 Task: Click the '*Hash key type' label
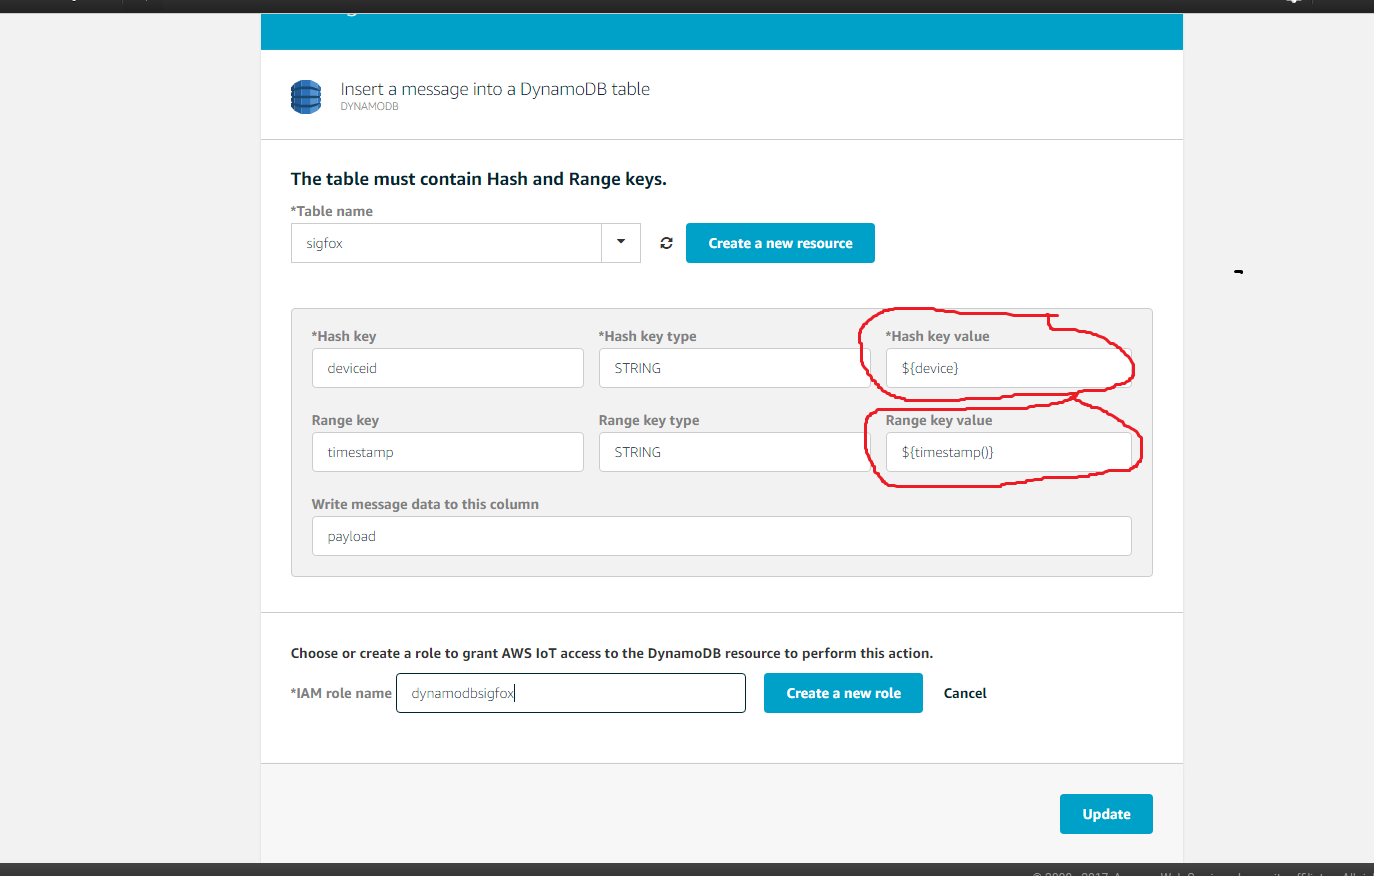click(x=647, y=336)
